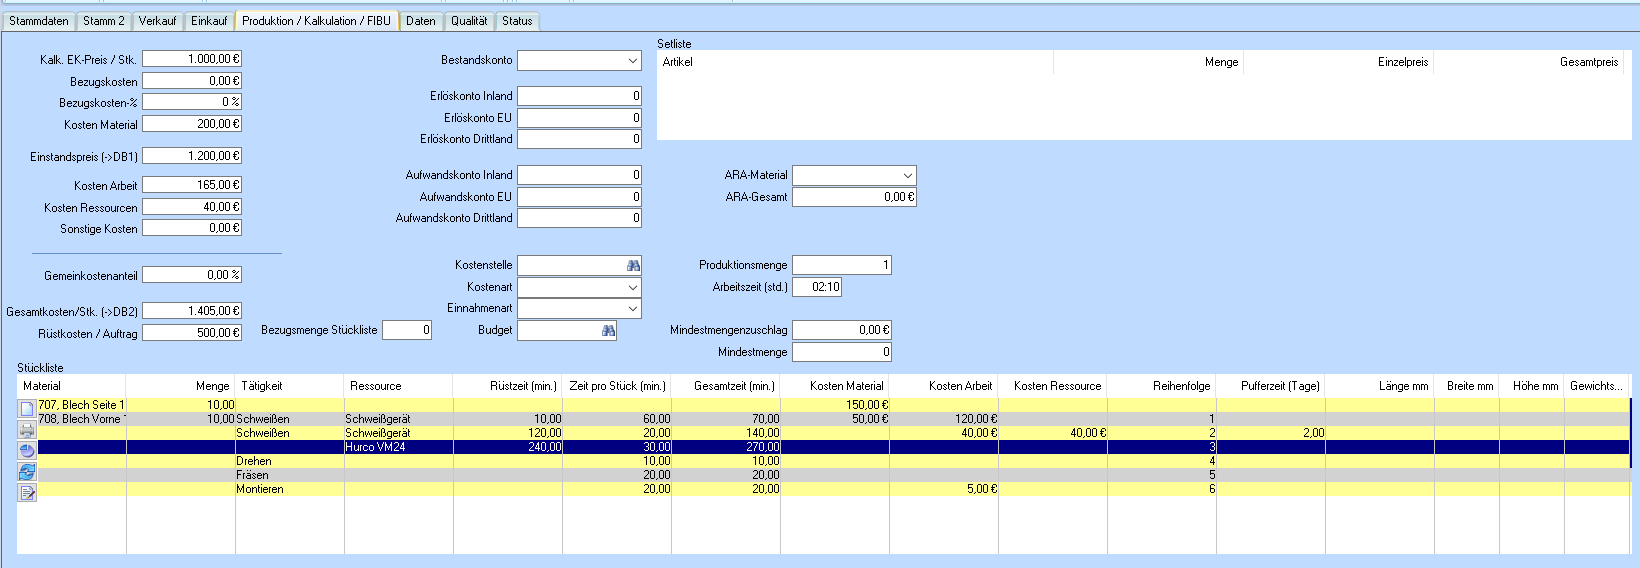Switch to the Stammdaten tab
The width and height of the screenshot is (1640, 568).
39,21
